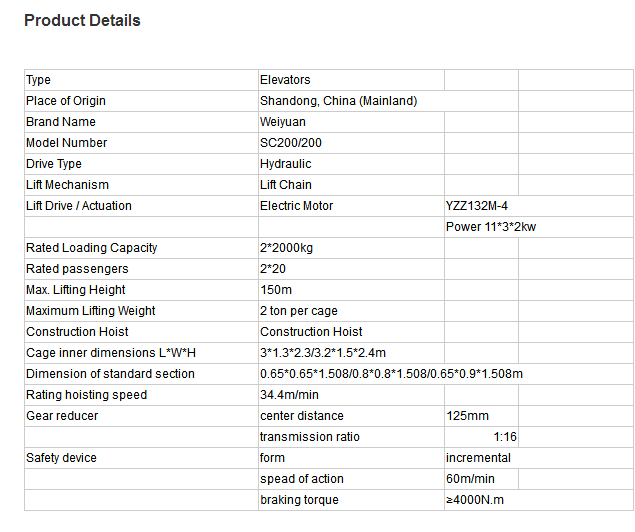Screen dimensions: 635x532
Task: Select the 150m lifting height value
Action: point(276,290)
